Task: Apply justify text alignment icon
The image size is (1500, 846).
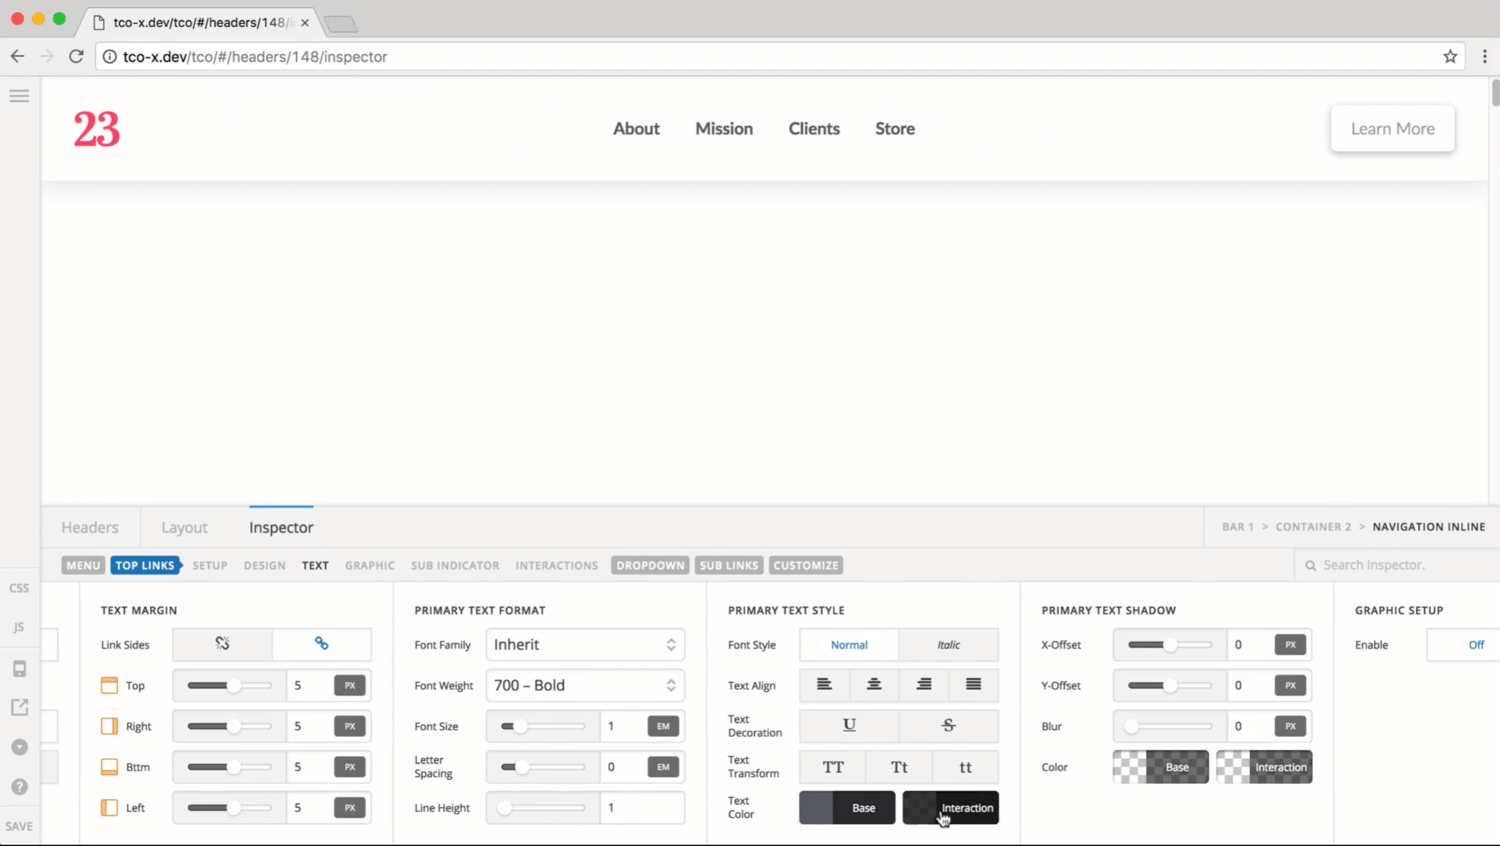Action: [x=973, y=685]
